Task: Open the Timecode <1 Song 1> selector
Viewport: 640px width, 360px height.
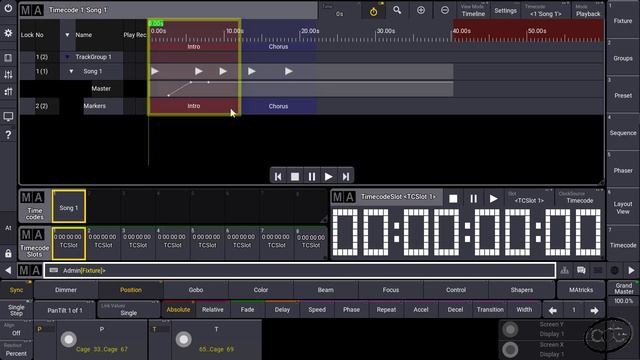Action: (x=546, y=11)
